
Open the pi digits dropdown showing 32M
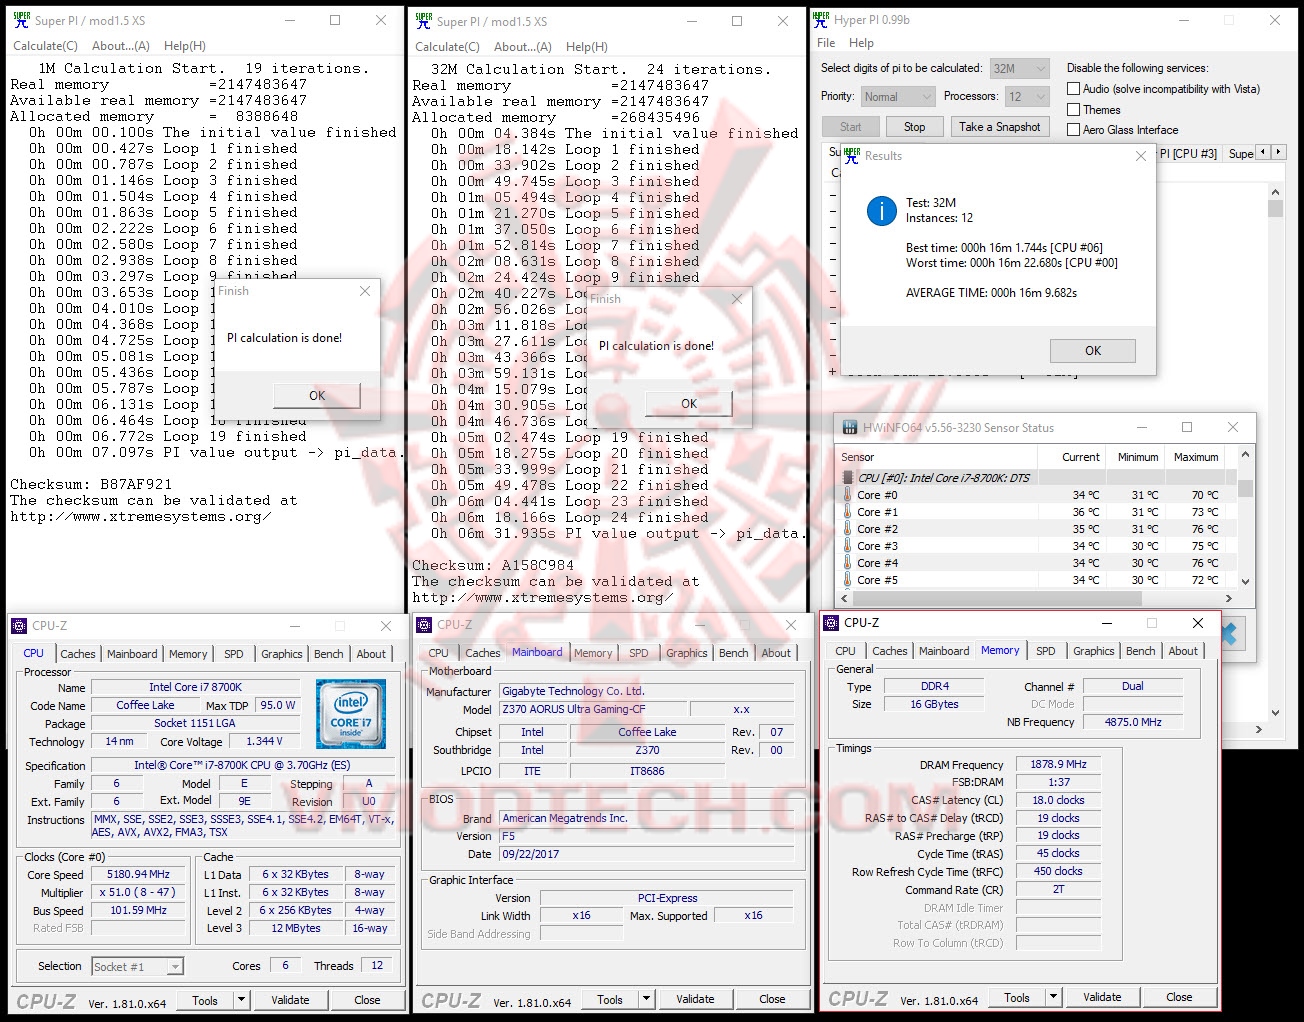tap(1019, 69)
